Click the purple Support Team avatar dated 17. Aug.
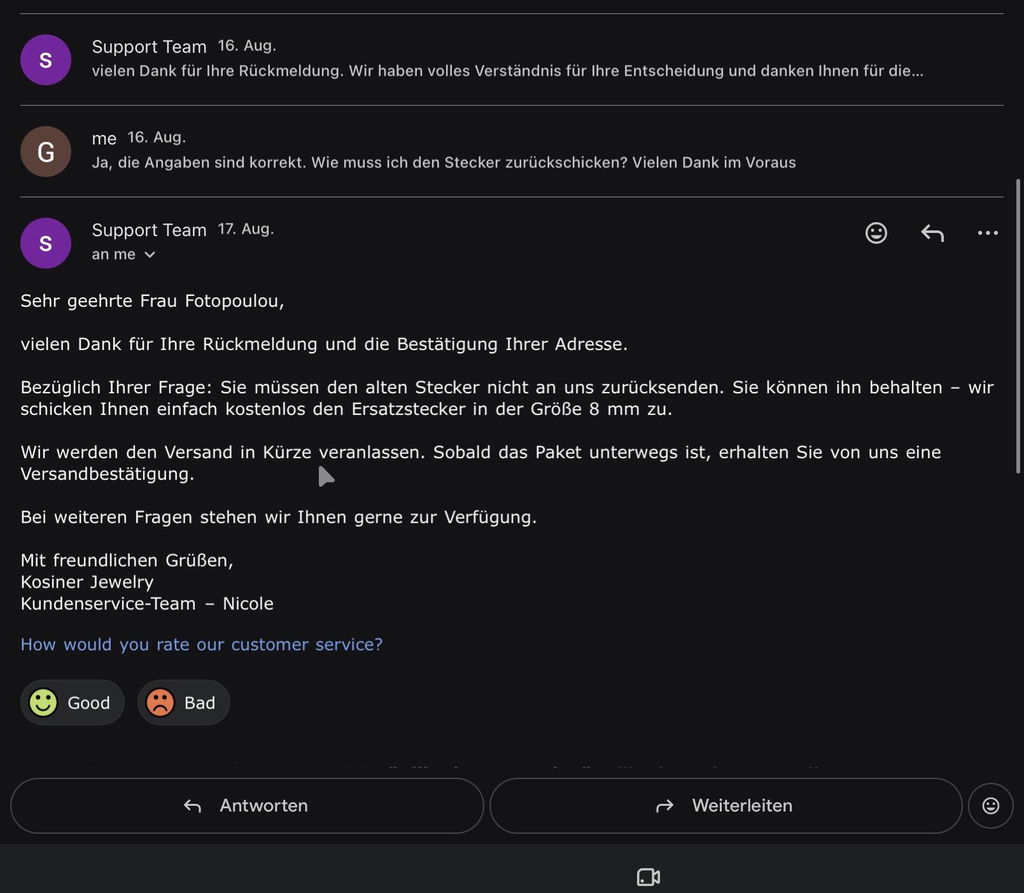The width and height of the screenshot is (1024, 893). pyautogui.click(x=46, y=243)
